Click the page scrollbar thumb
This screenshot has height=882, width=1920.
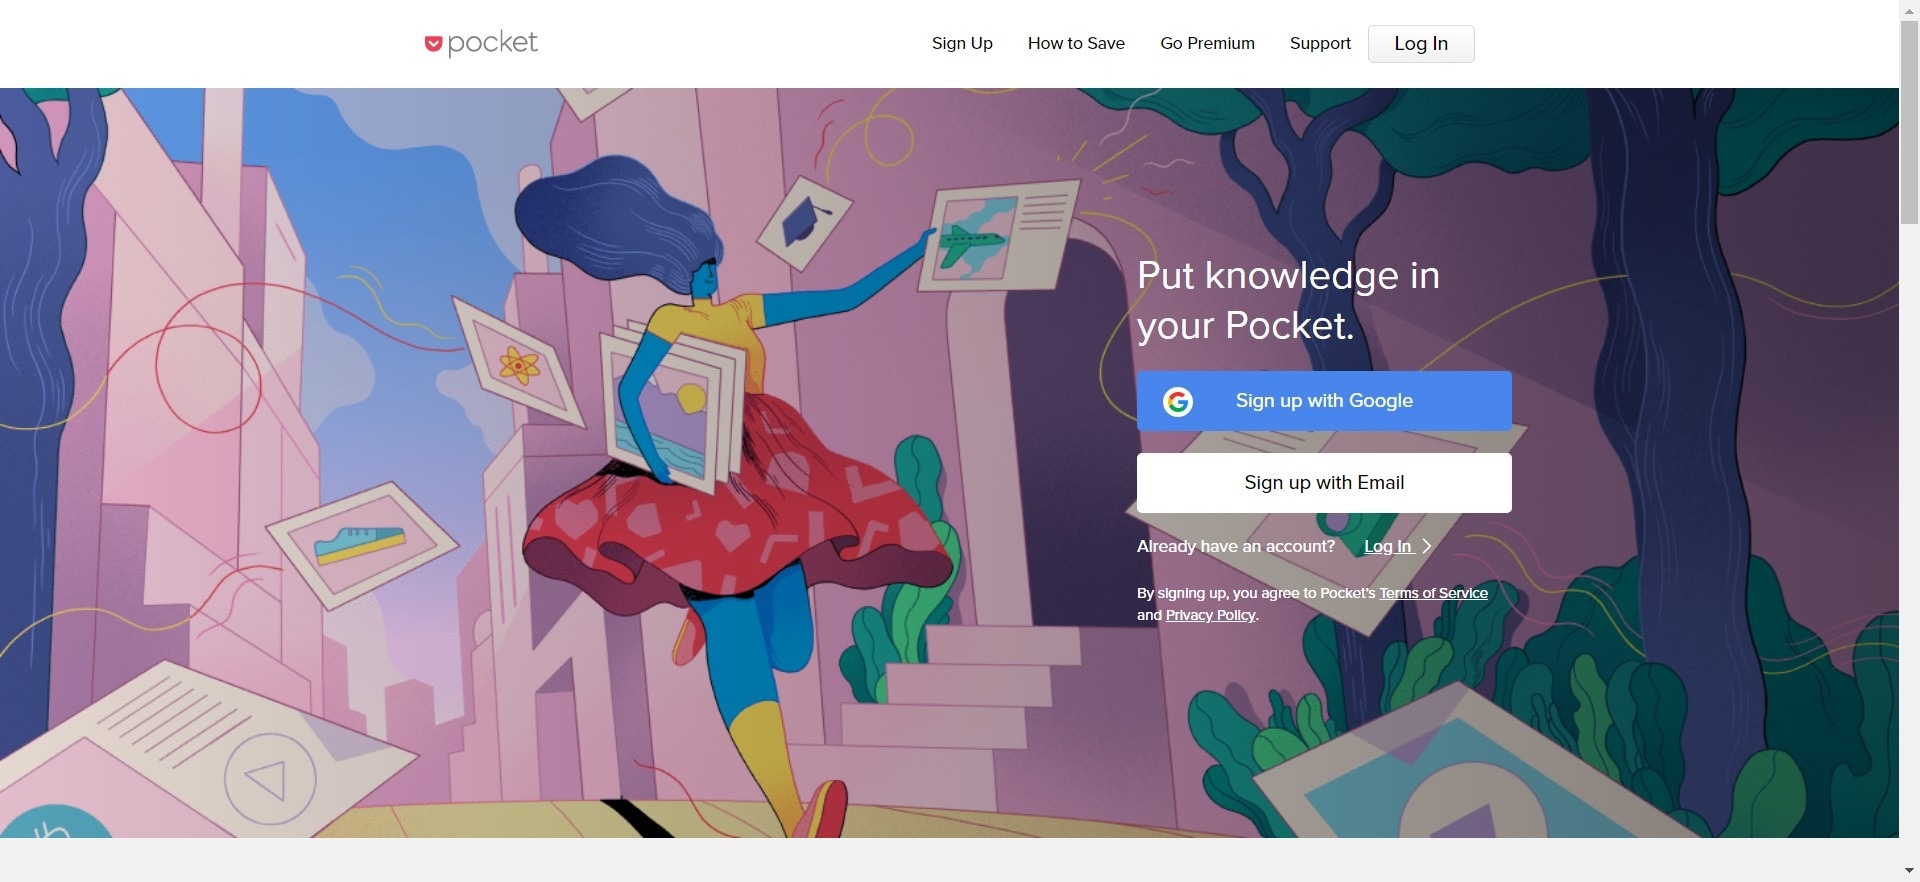tap(1909, 121)
